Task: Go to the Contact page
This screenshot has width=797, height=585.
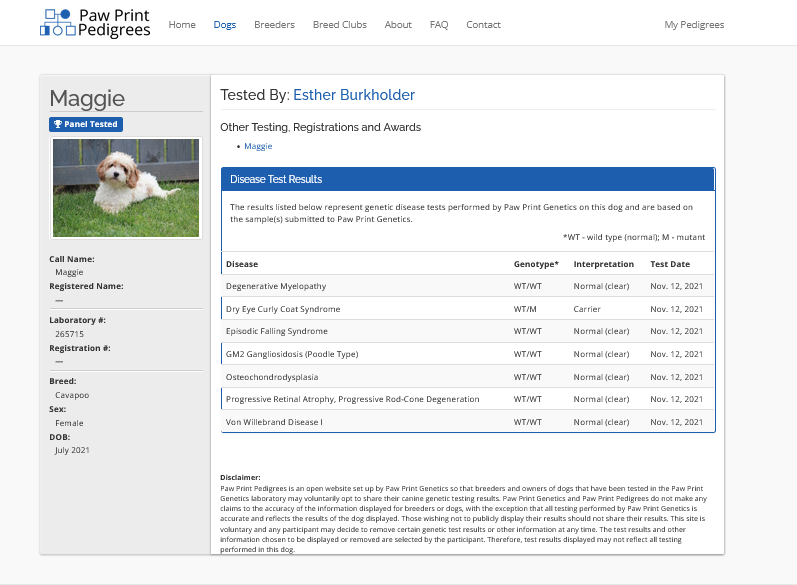Action: pos(483,25)
